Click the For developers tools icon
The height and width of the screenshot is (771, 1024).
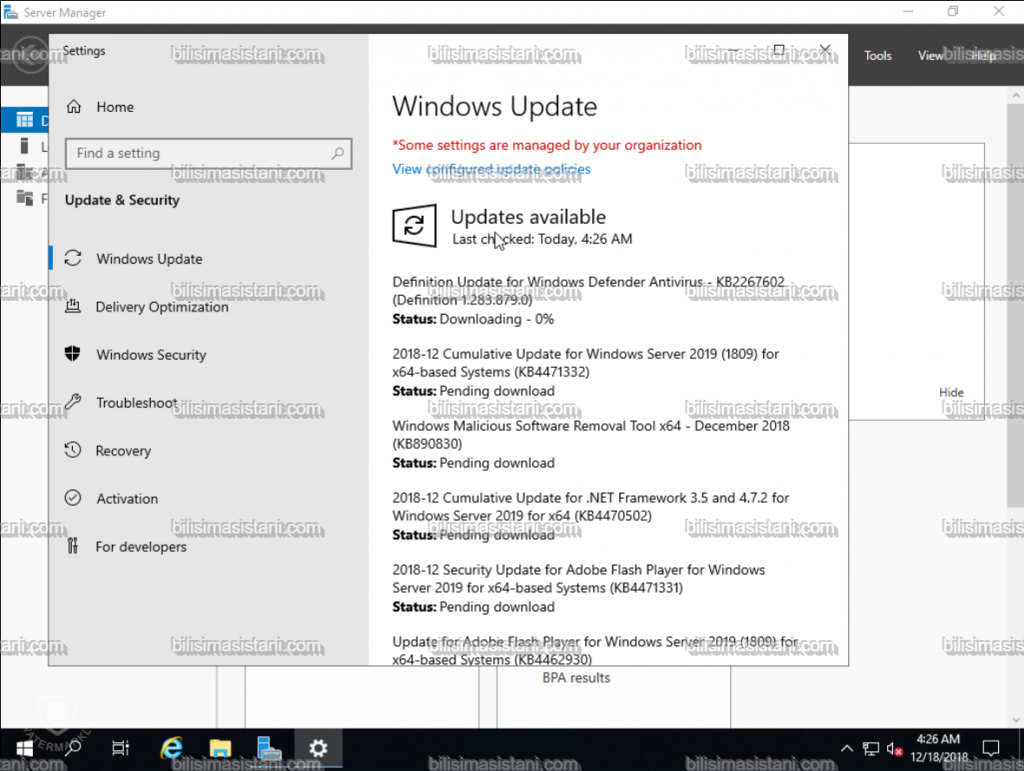pos(72,546)
